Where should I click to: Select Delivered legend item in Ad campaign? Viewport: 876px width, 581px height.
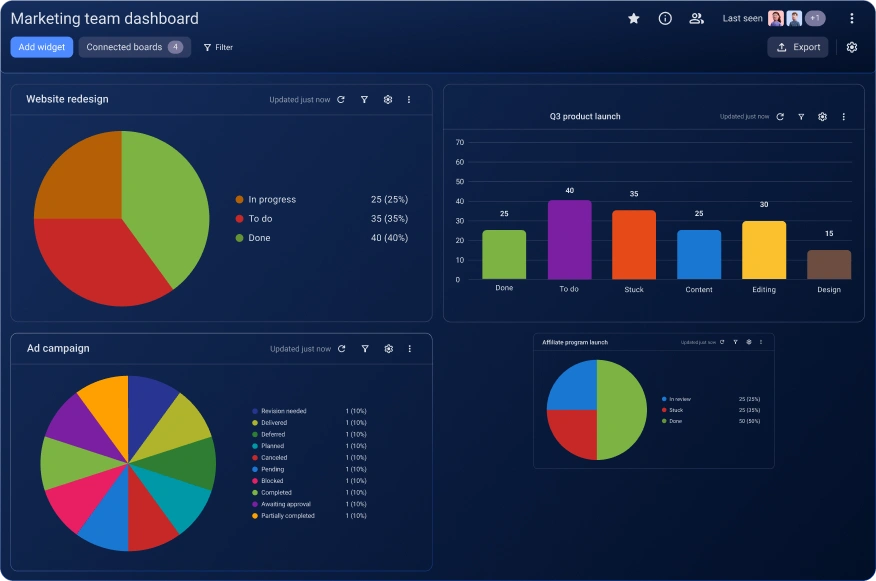309,423
